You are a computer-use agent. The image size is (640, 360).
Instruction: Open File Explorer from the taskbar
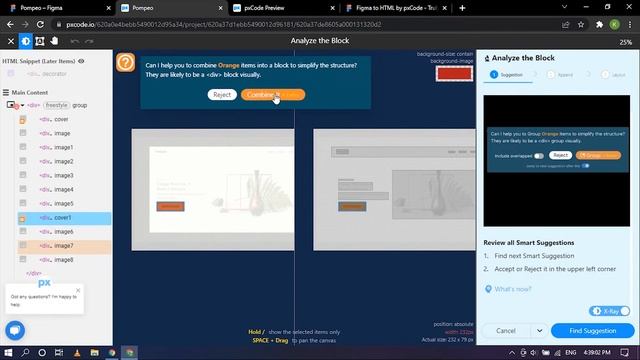point(94,352)
